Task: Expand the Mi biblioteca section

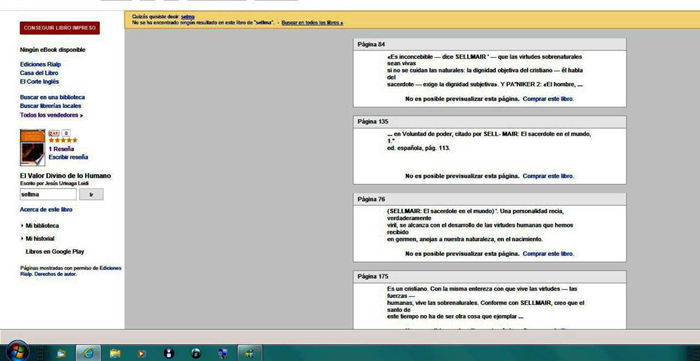Action: pos(40,226)
